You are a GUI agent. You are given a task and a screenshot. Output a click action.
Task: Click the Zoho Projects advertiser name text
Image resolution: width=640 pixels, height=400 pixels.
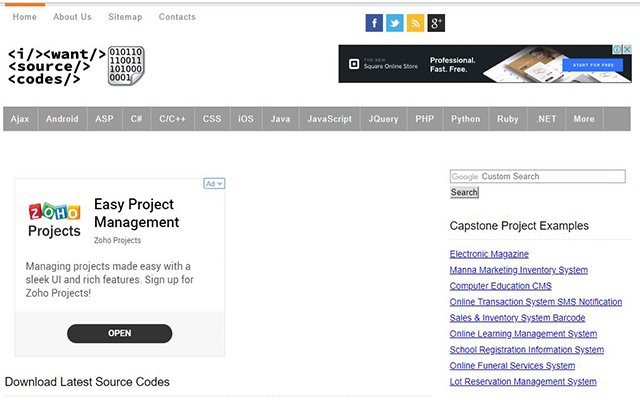coord(118,240)
